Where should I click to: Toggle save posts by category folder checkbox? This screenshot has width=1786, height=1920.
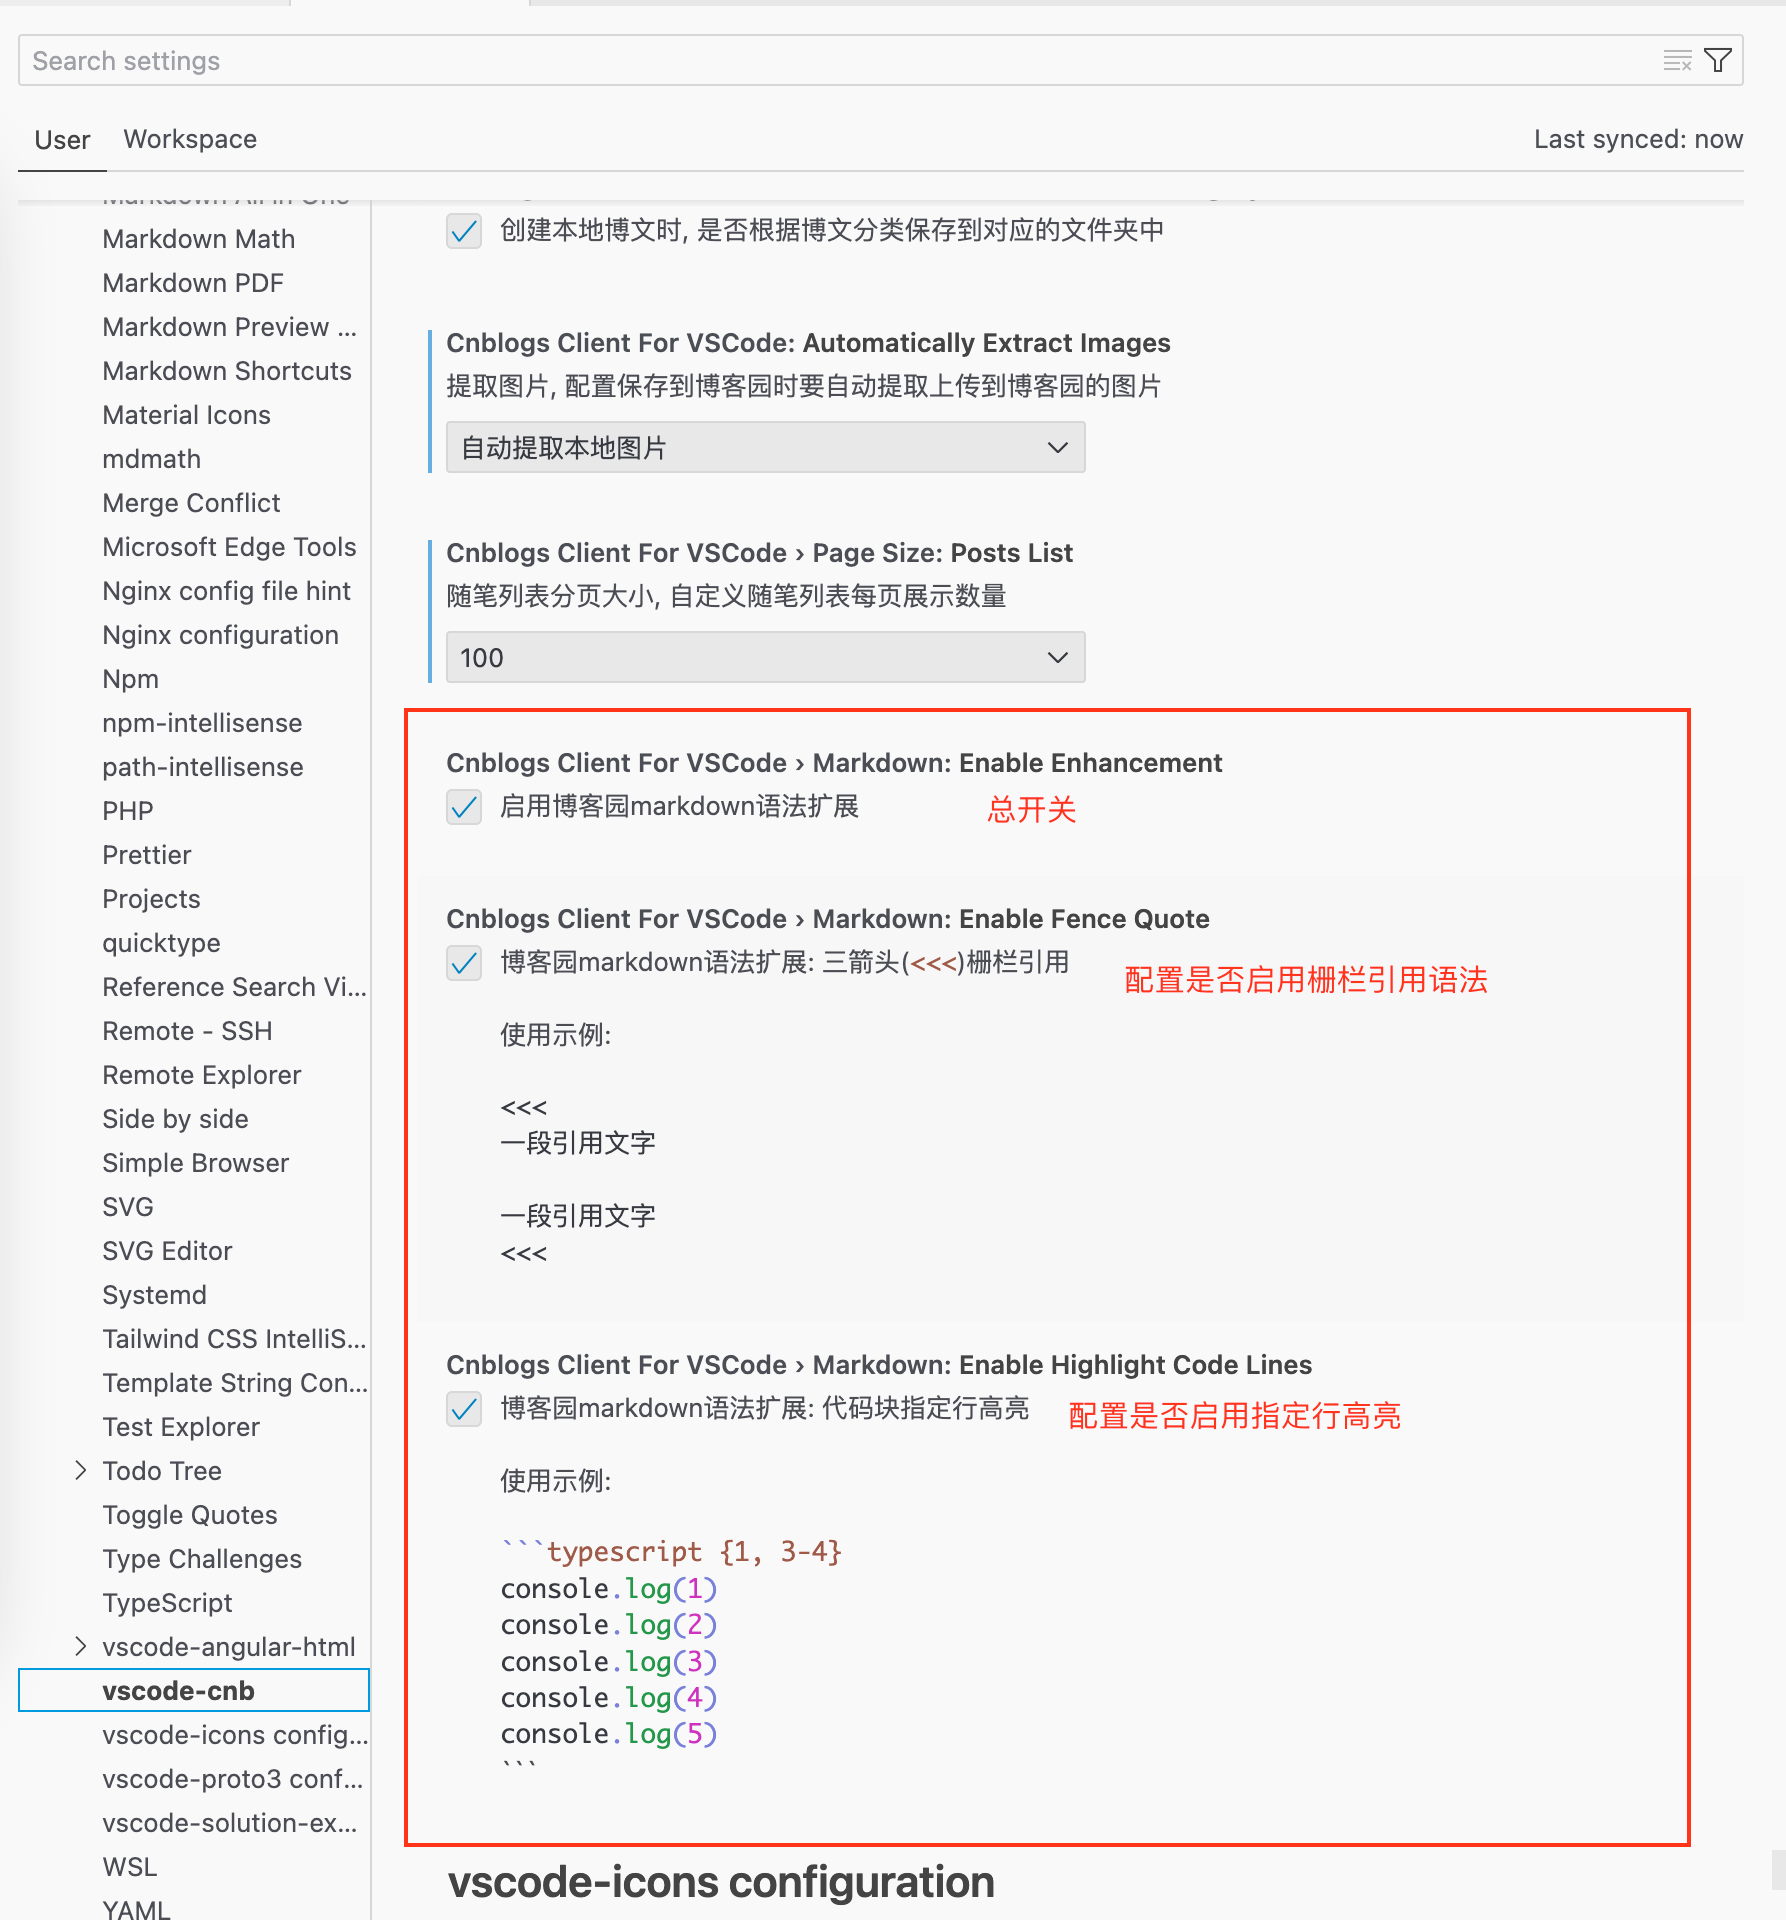[x=464, y=231]
